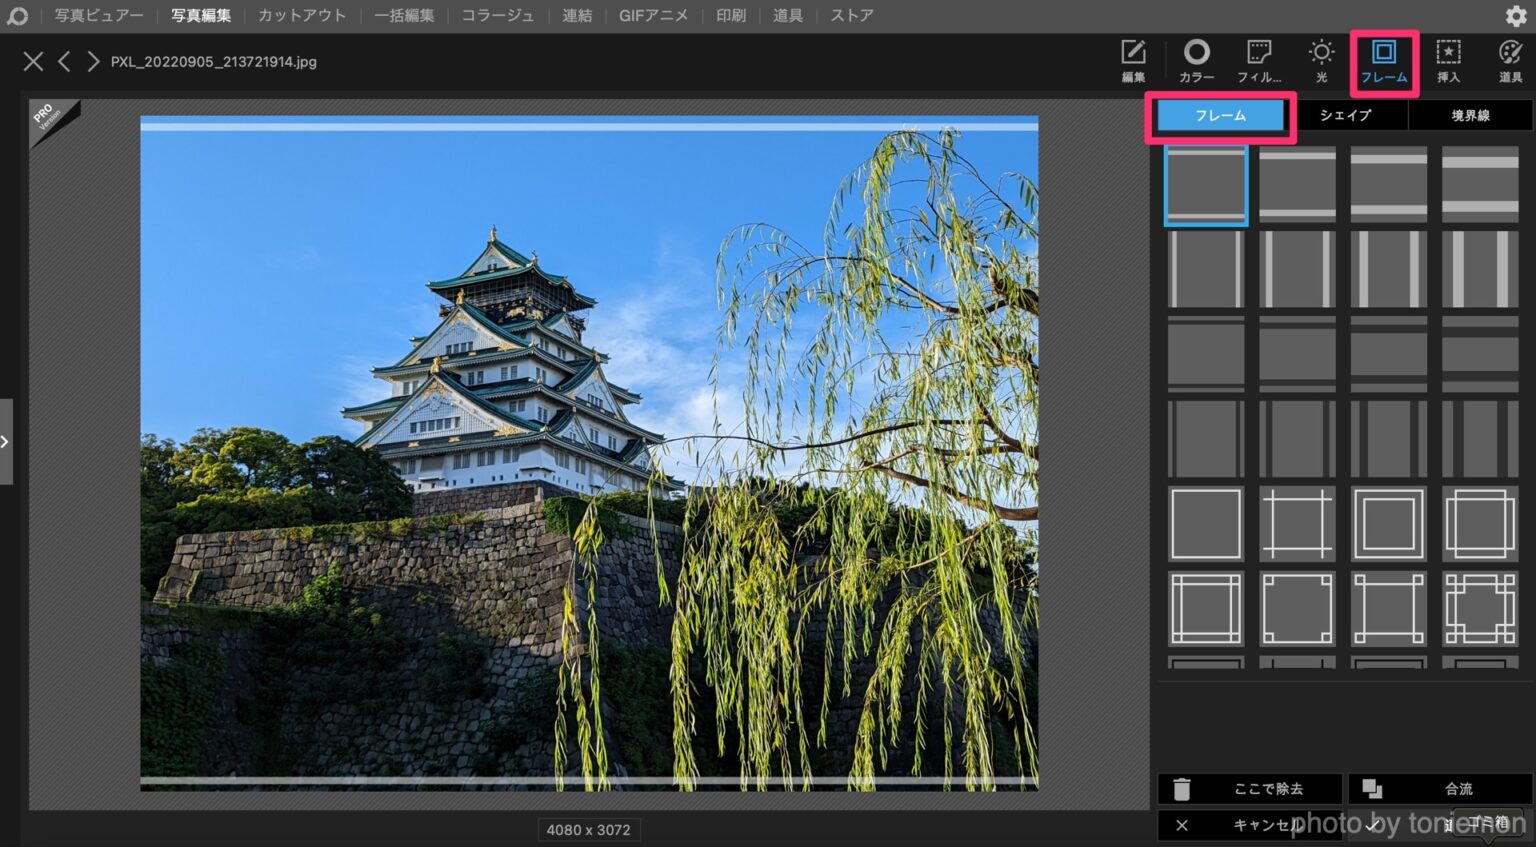The width and height of the screenshot is (1536, 847).
Task: Switch to GIFアニメ mode
Action: [x=654, y=15]
